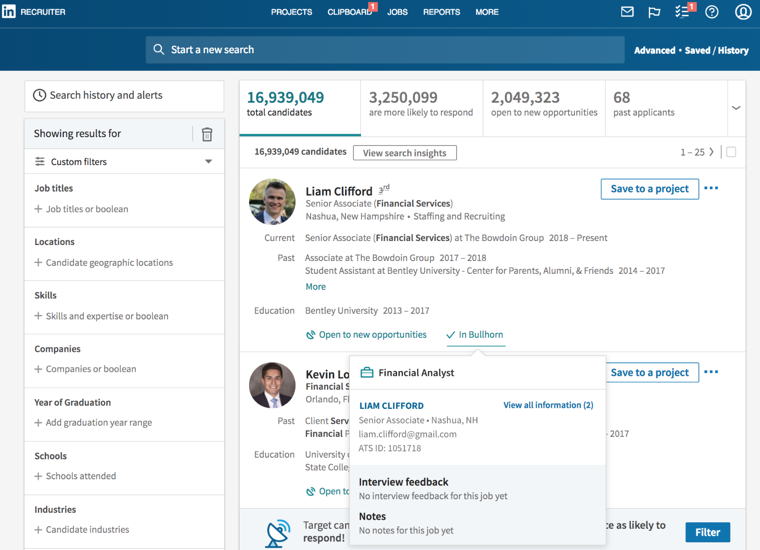Click the Start a new search field
The image size is (760, 550).
385,49
